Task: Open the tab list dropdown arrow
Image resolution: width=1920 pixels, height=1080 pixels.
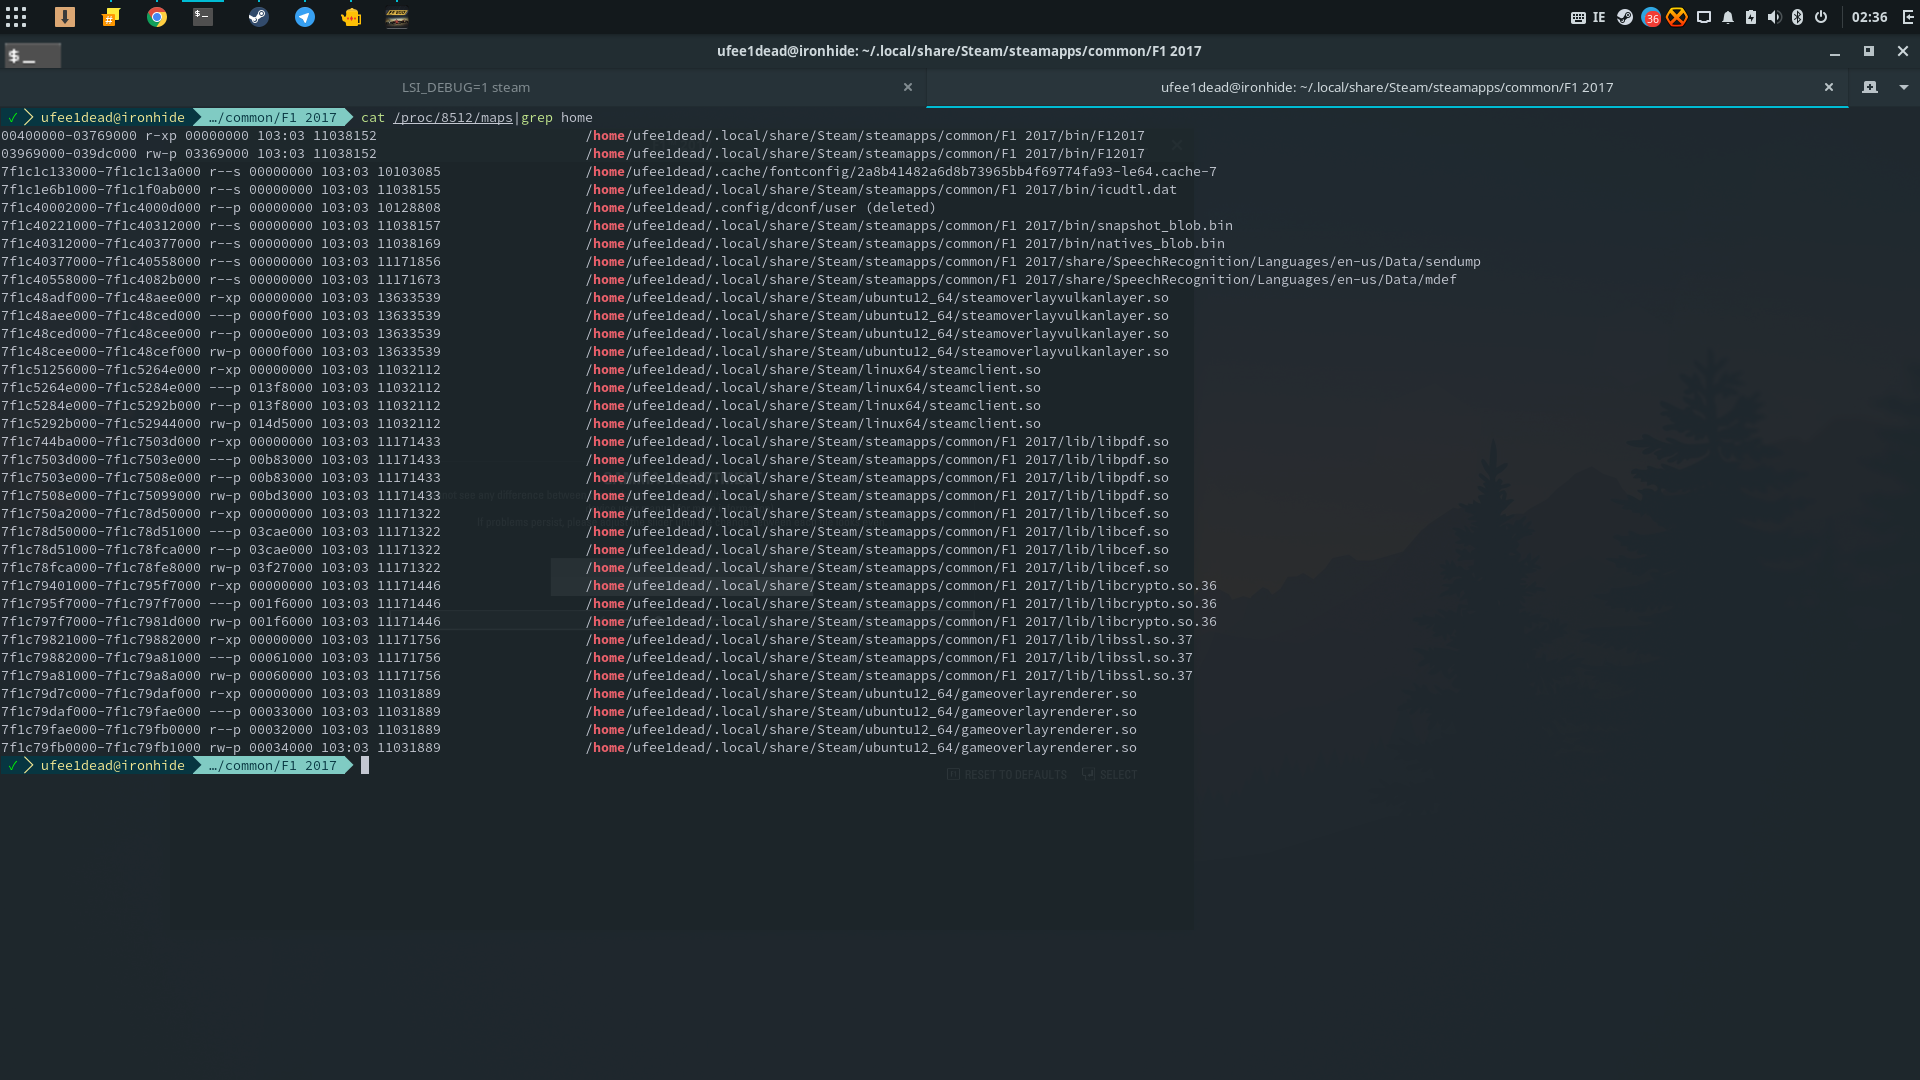Action: tap(1904, 87)
